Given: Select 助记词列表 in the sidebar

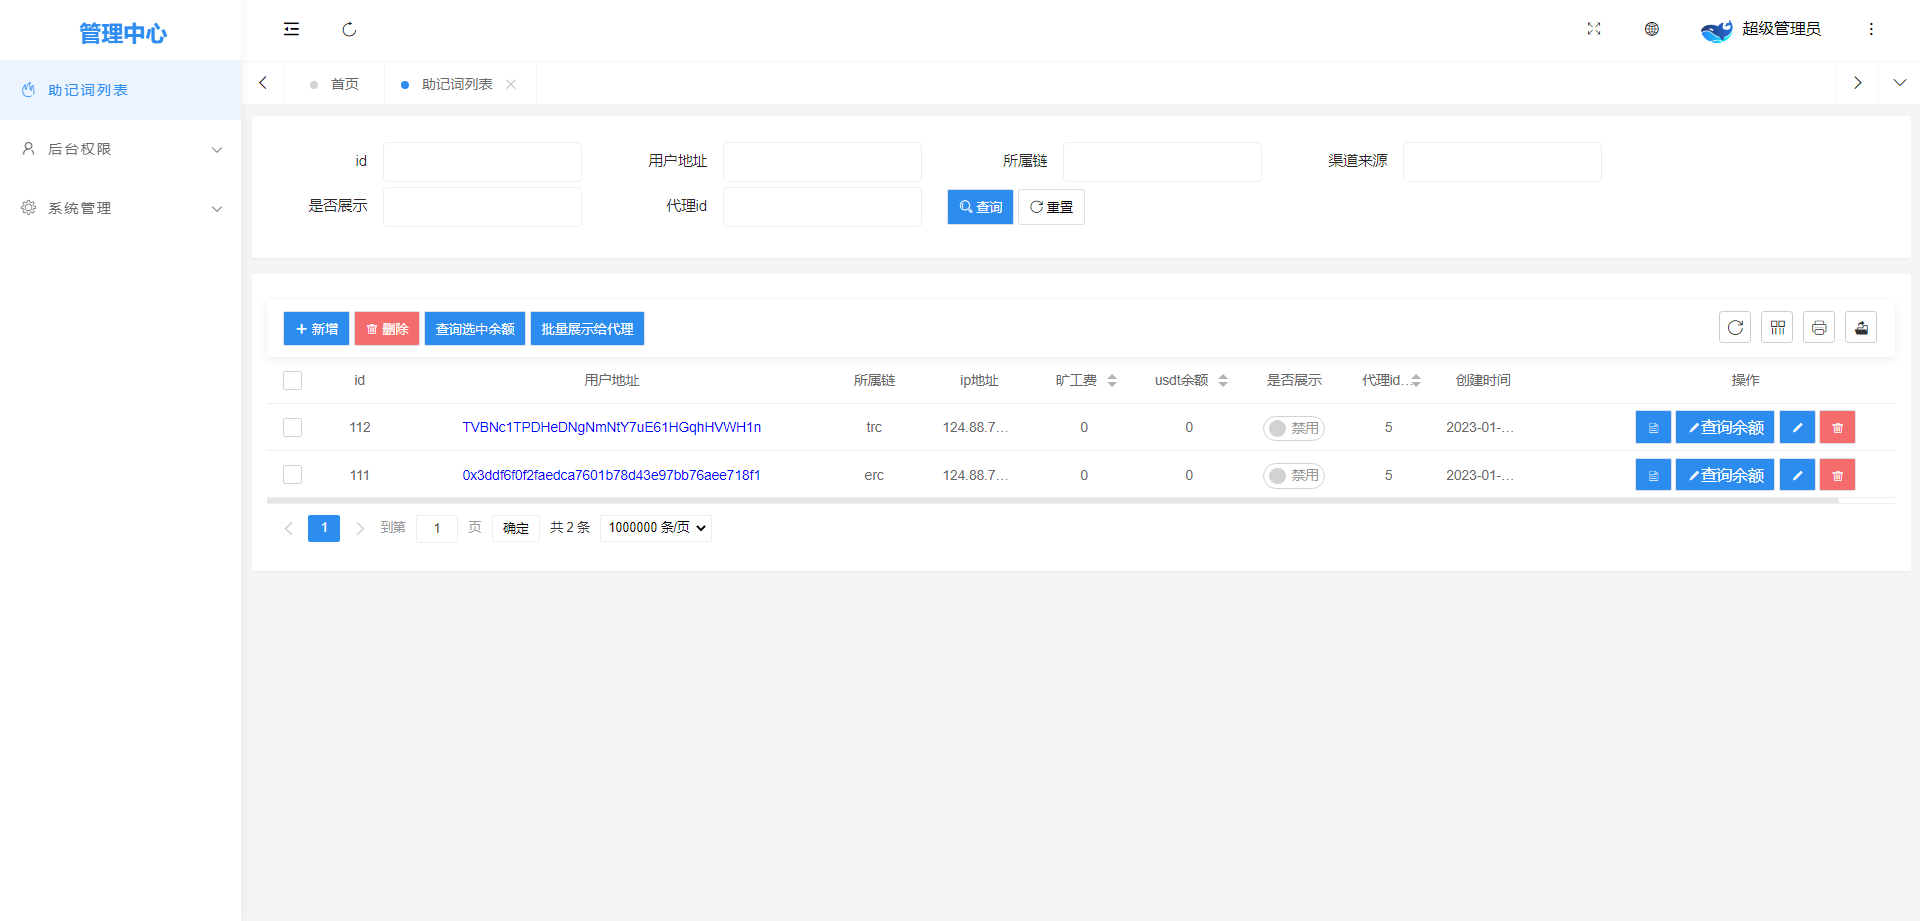Looking at the screenshot, I should (x=88, y=90).
